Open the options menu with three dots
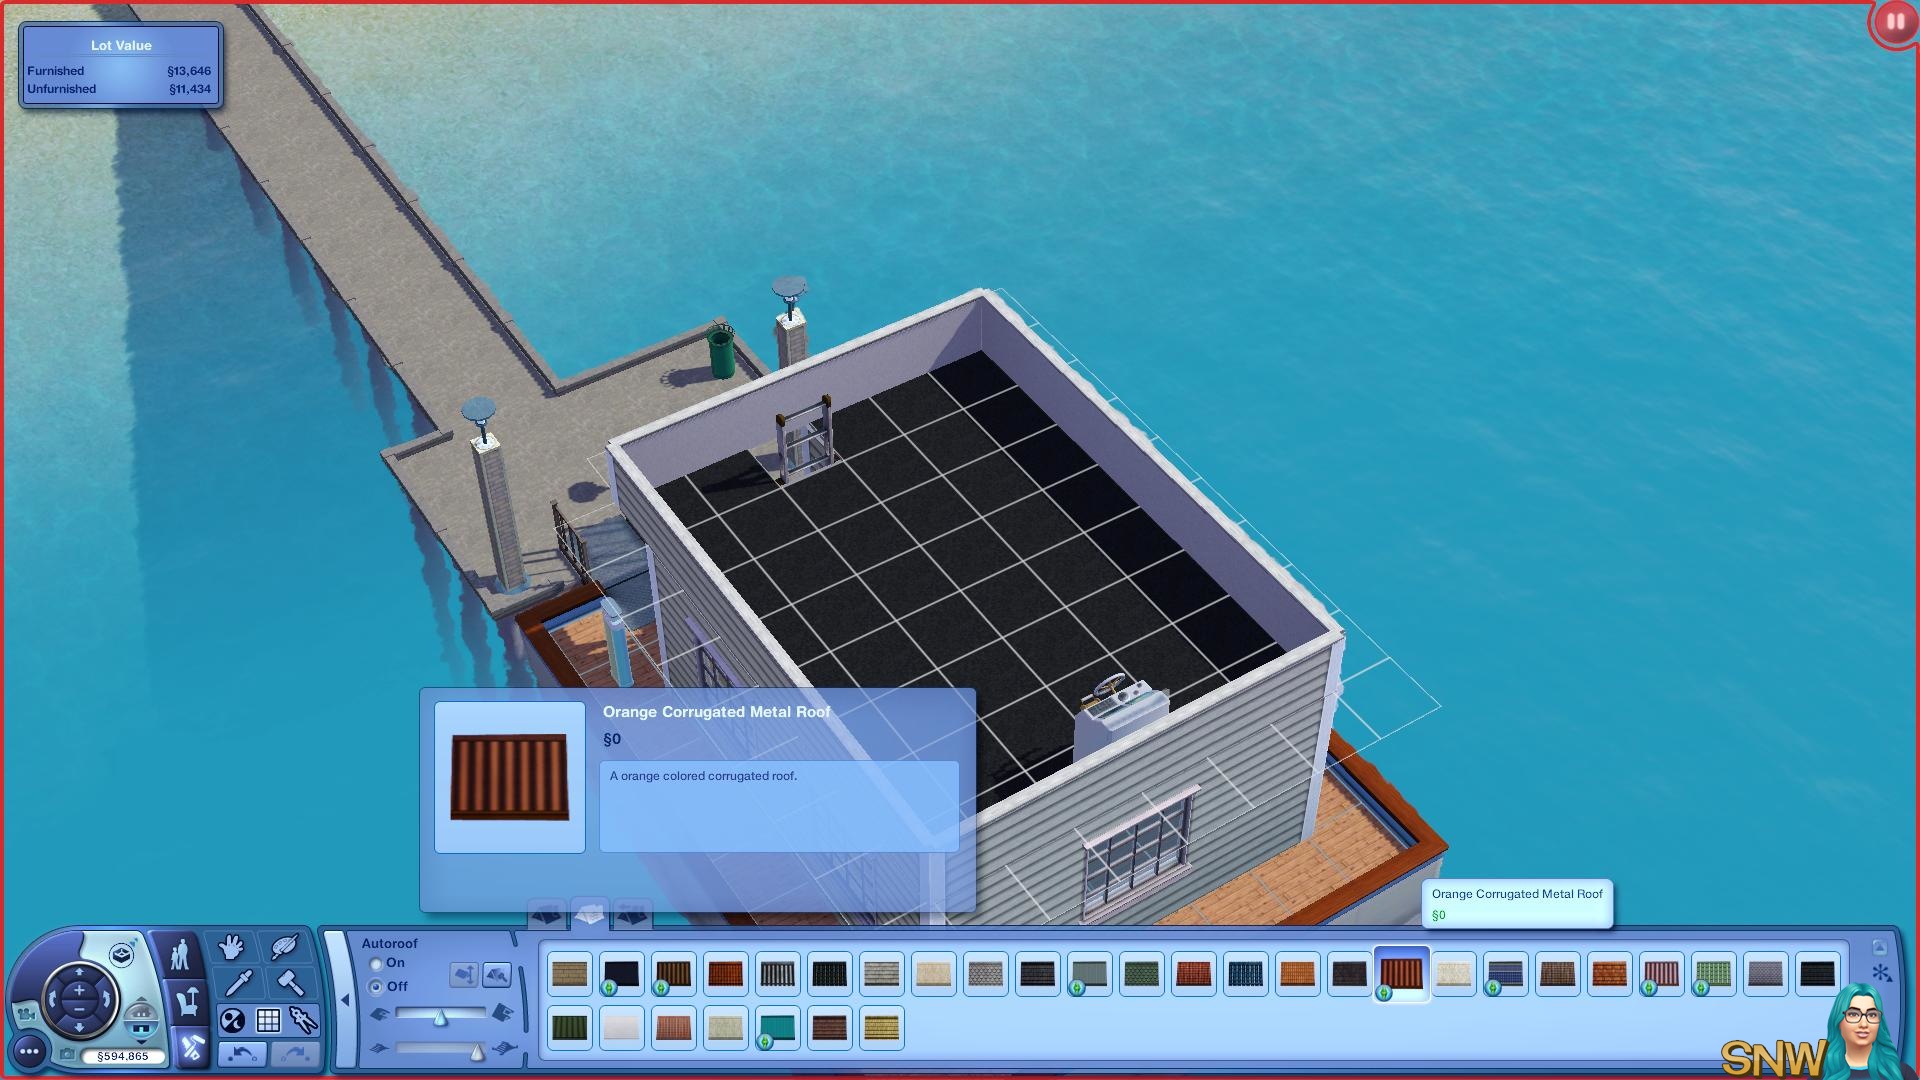 point(29,1051)
